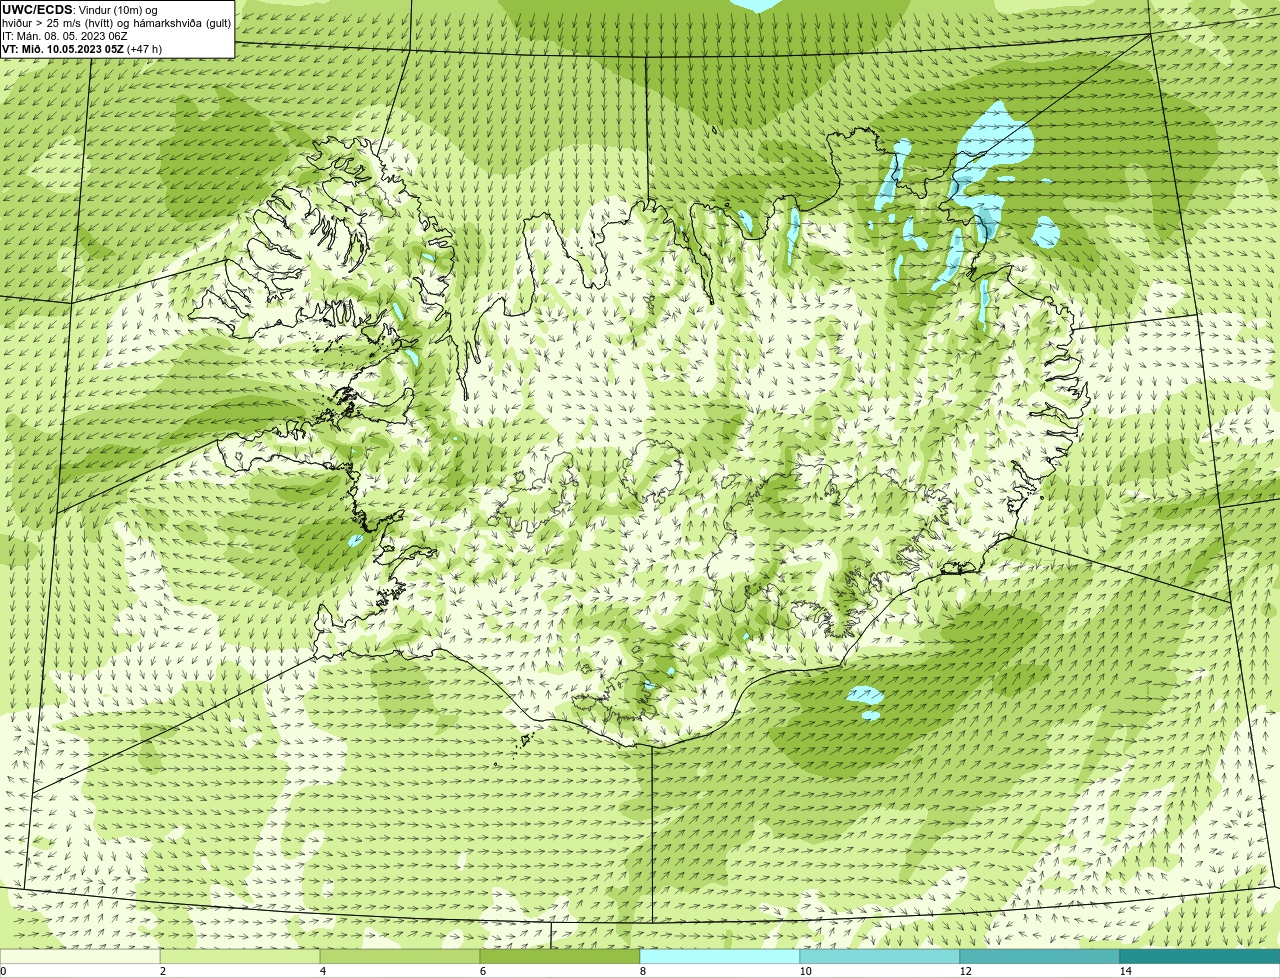Click the 8–10 m/s light cyan legend swatch
This screenshot has height=978, width=1280.
click(x=720, y=957)
